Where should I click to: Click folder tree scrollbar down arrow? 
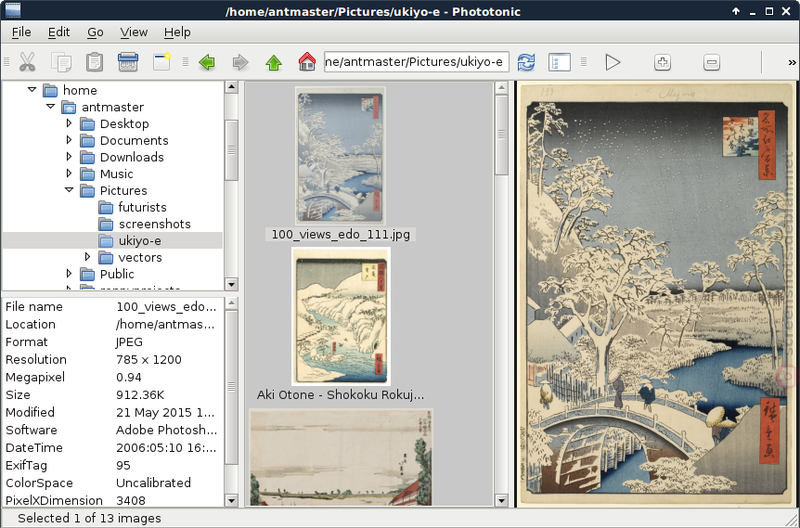232,284
